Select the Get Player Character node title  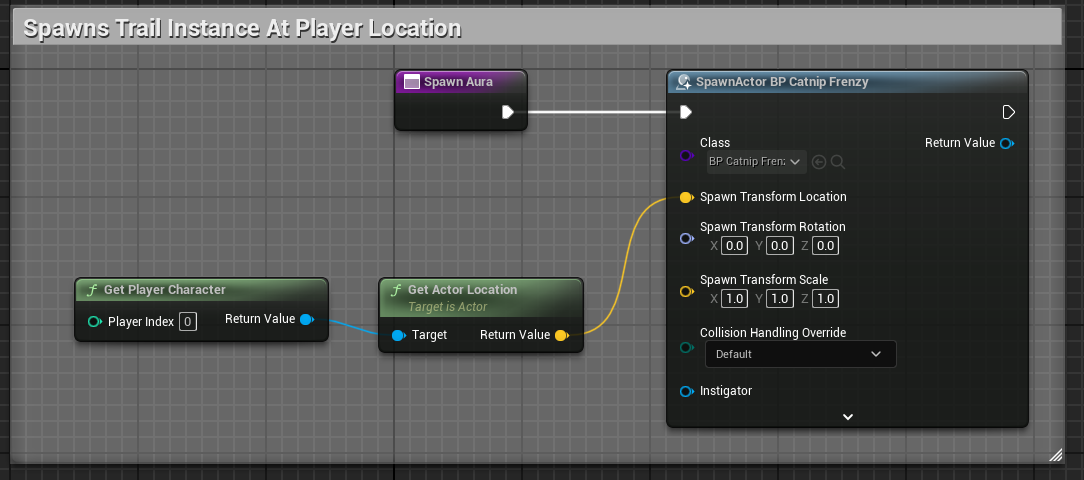pos(165,290)
